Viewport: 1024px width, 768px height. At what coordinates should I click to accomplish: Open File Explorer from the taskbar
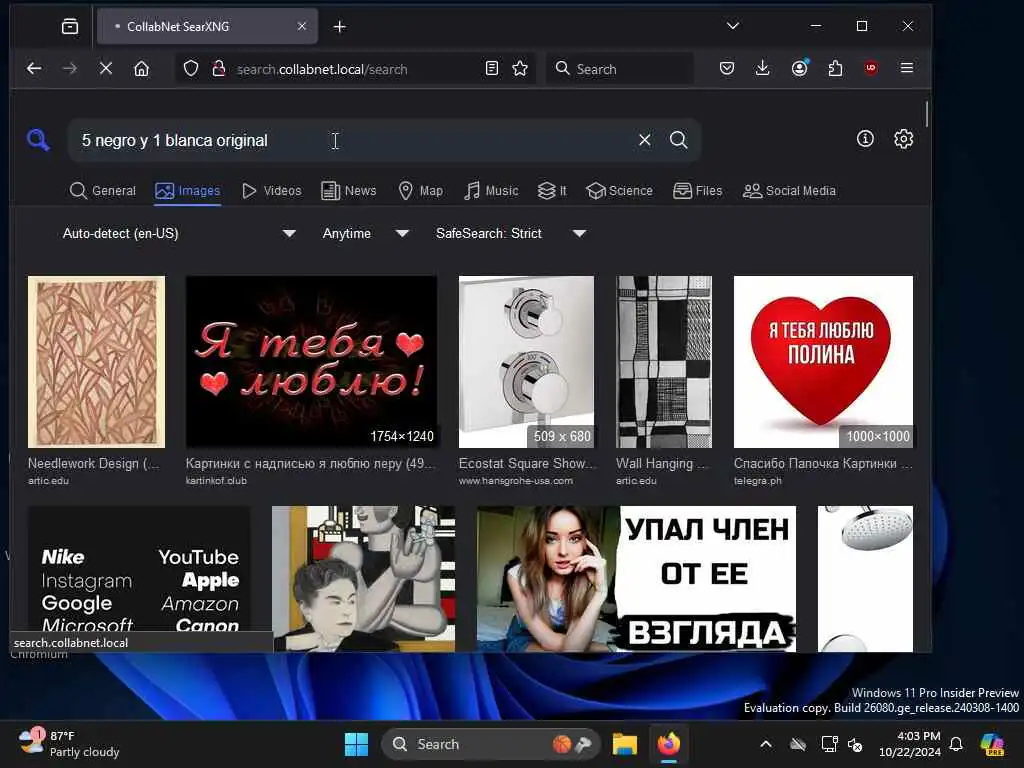click(x=624, y=744)
